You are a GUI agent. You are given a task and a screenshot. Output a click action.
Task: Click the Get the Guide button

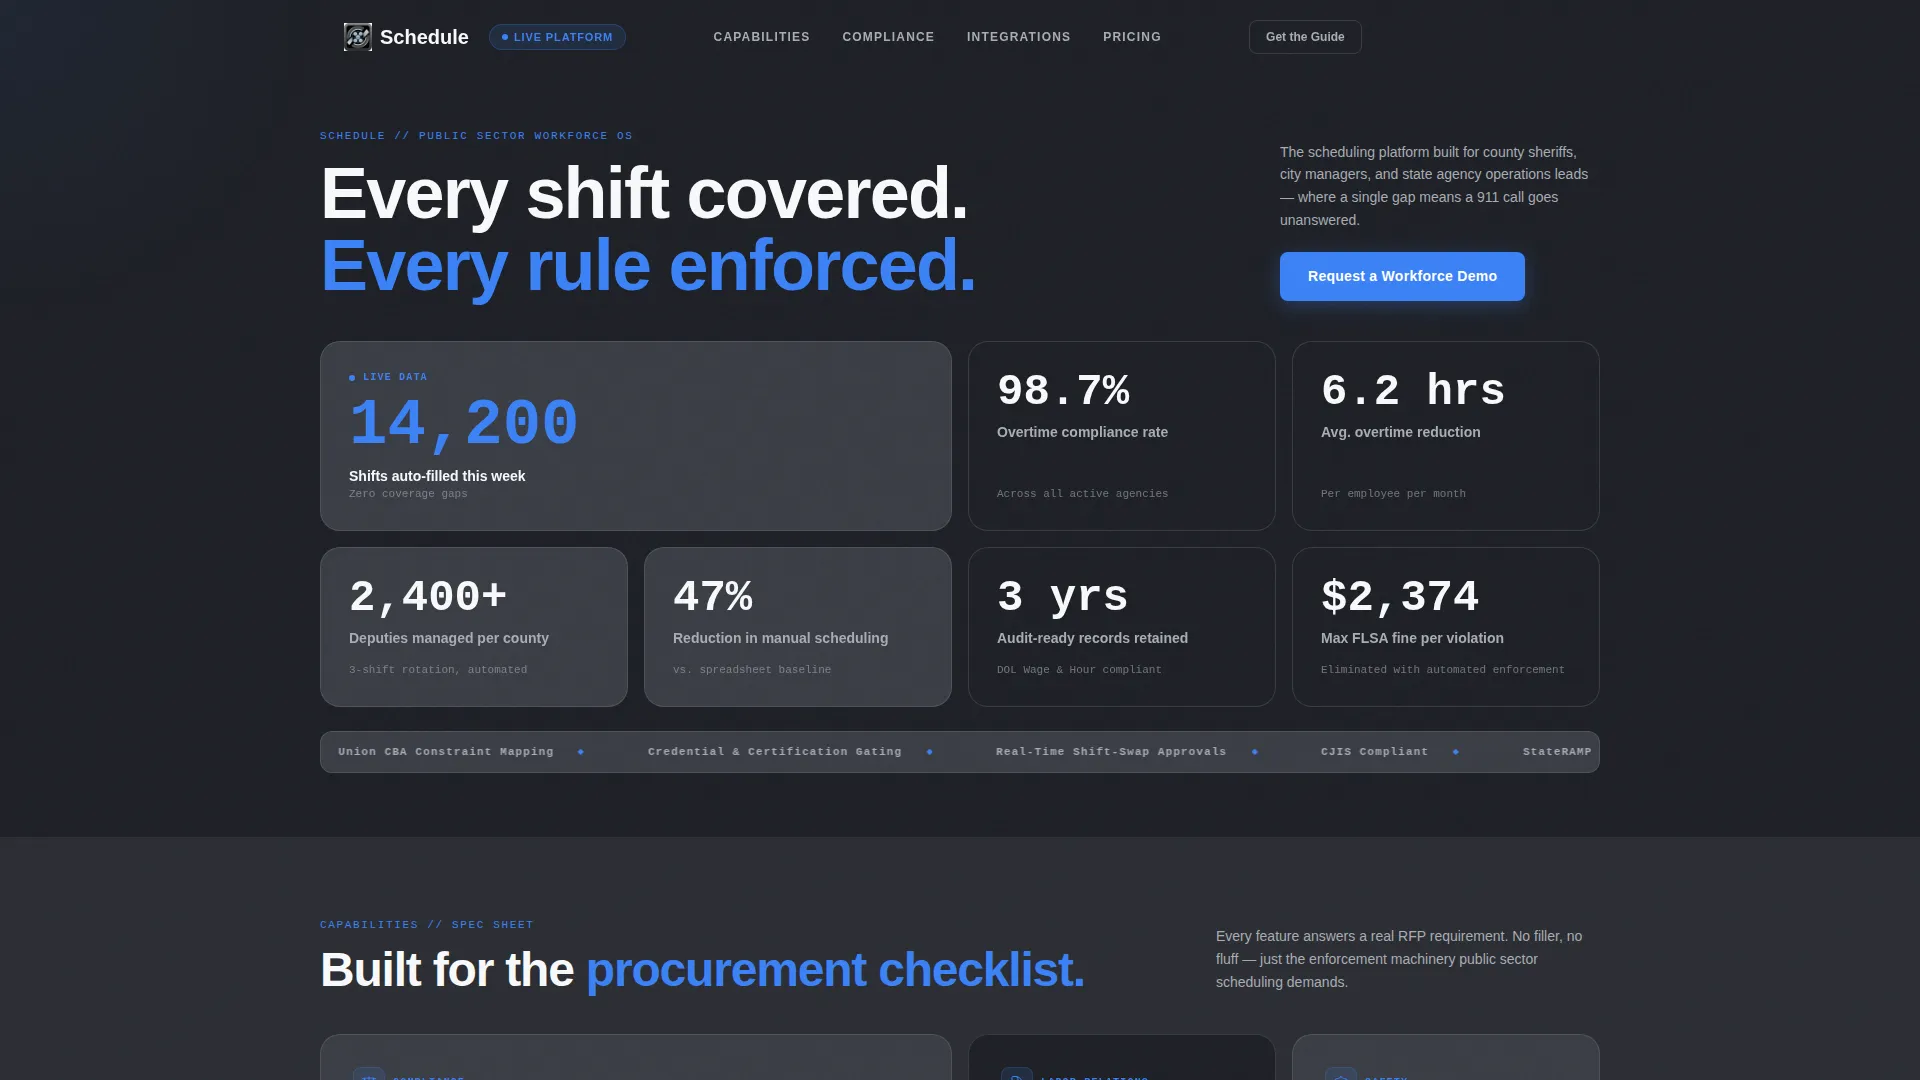pos(1305,37)
